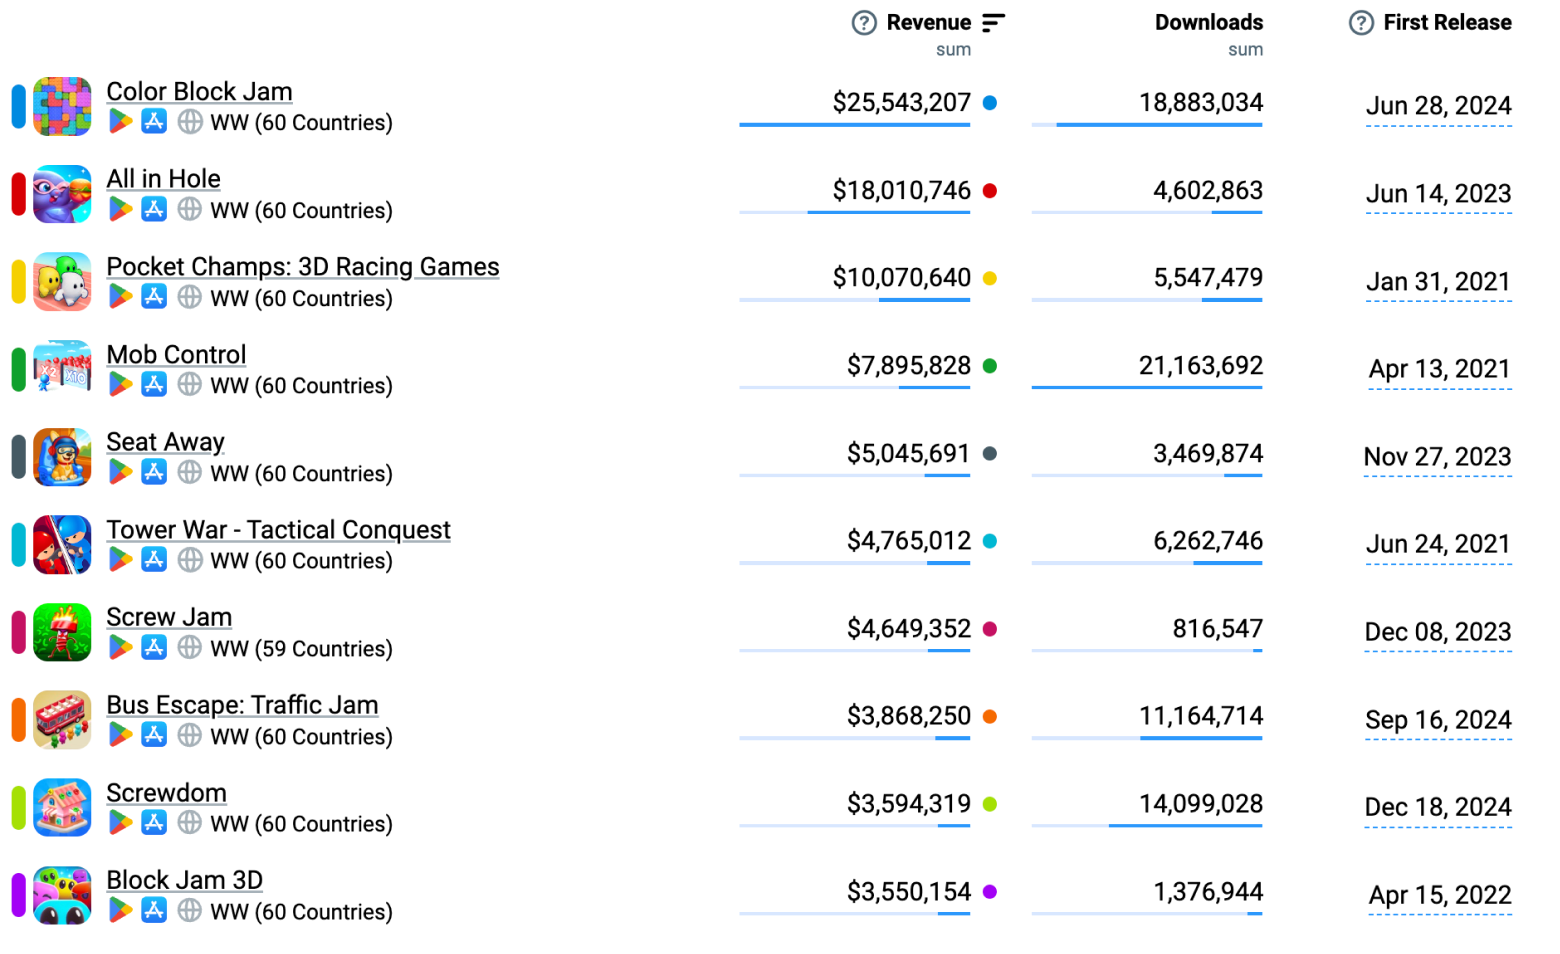Click the Google Play icon under Screwdom
This screenshot has height=954, width=1560.
coord(120,822)
